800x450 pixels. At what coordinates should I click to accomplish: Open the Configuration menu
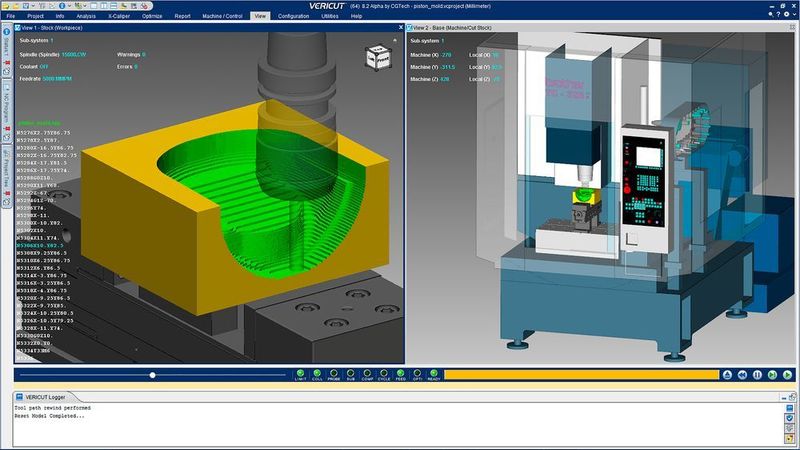tap(293, 16)
